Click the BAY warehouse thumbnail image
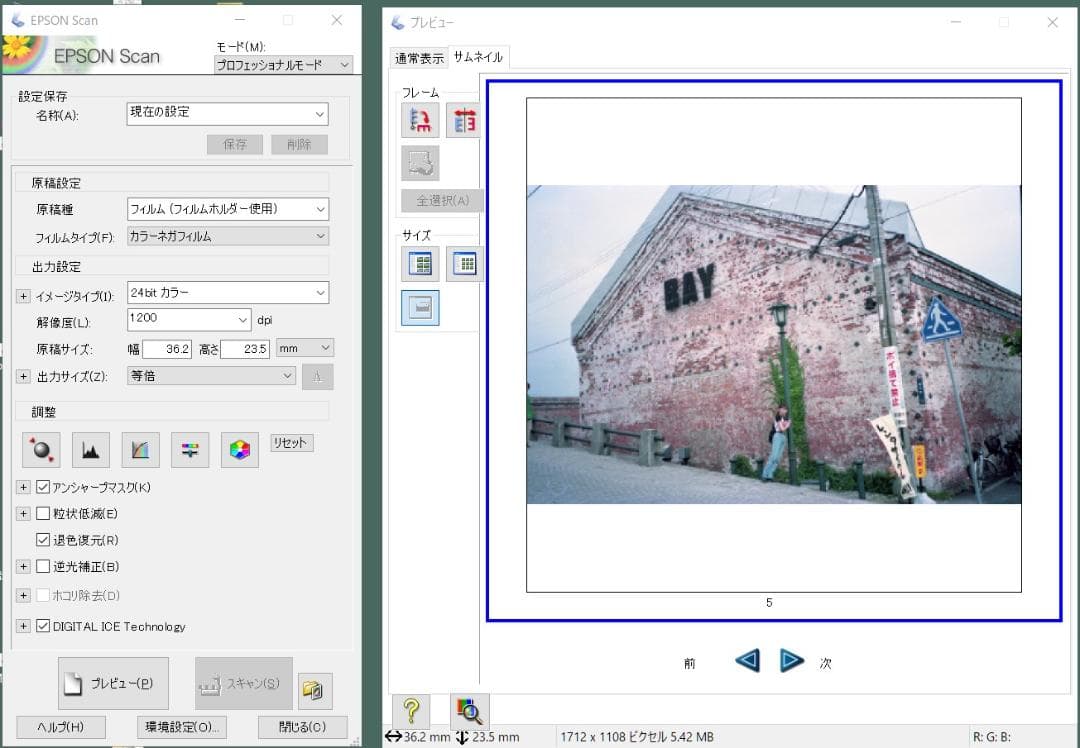Screen dimensions: 1080x748 (773, 344)
